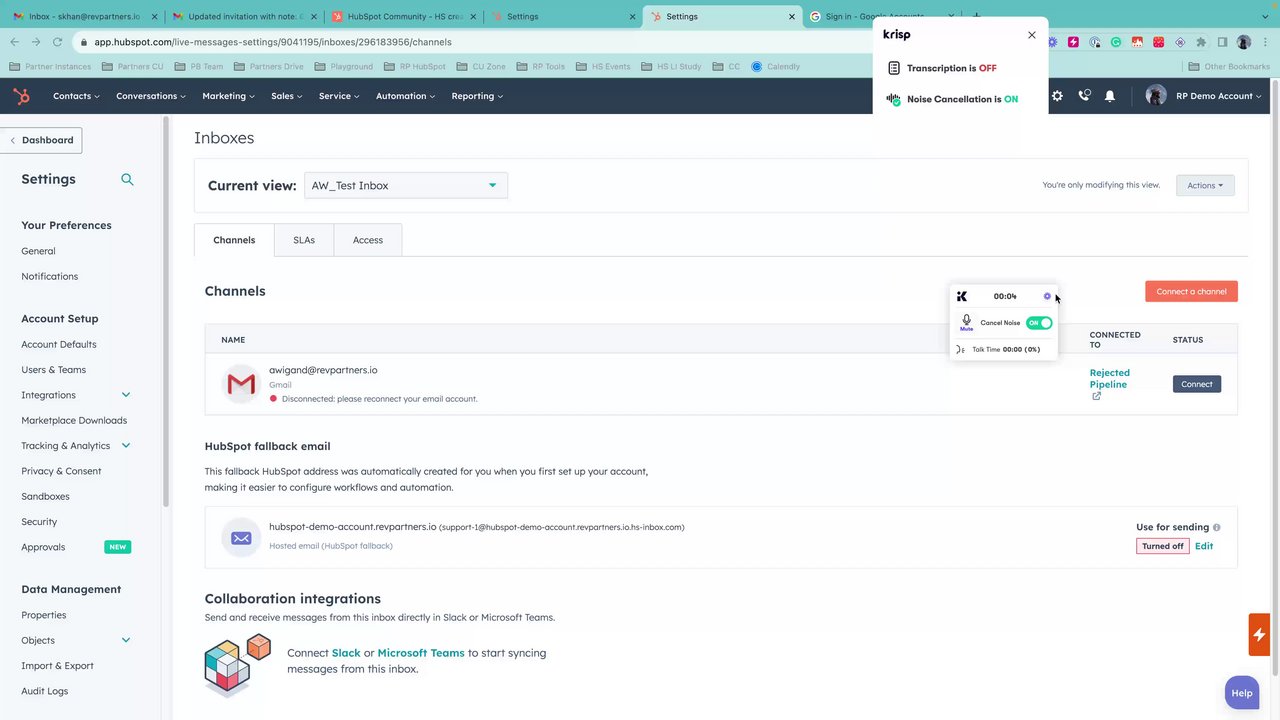Click the Gmail icon for awigand@revpartners.io
This screenshot has width=1280, height=720.
coord(241,384)
